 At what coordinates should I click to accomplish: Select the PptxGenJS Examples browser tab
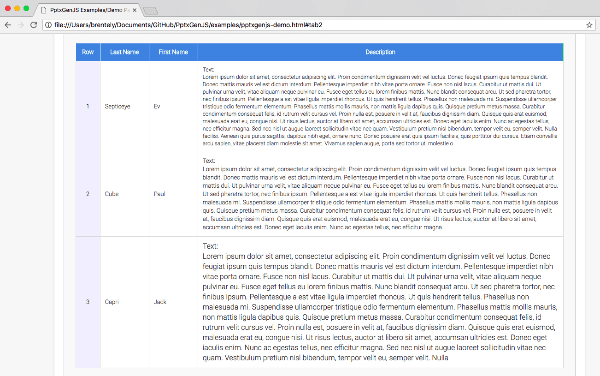88,10
